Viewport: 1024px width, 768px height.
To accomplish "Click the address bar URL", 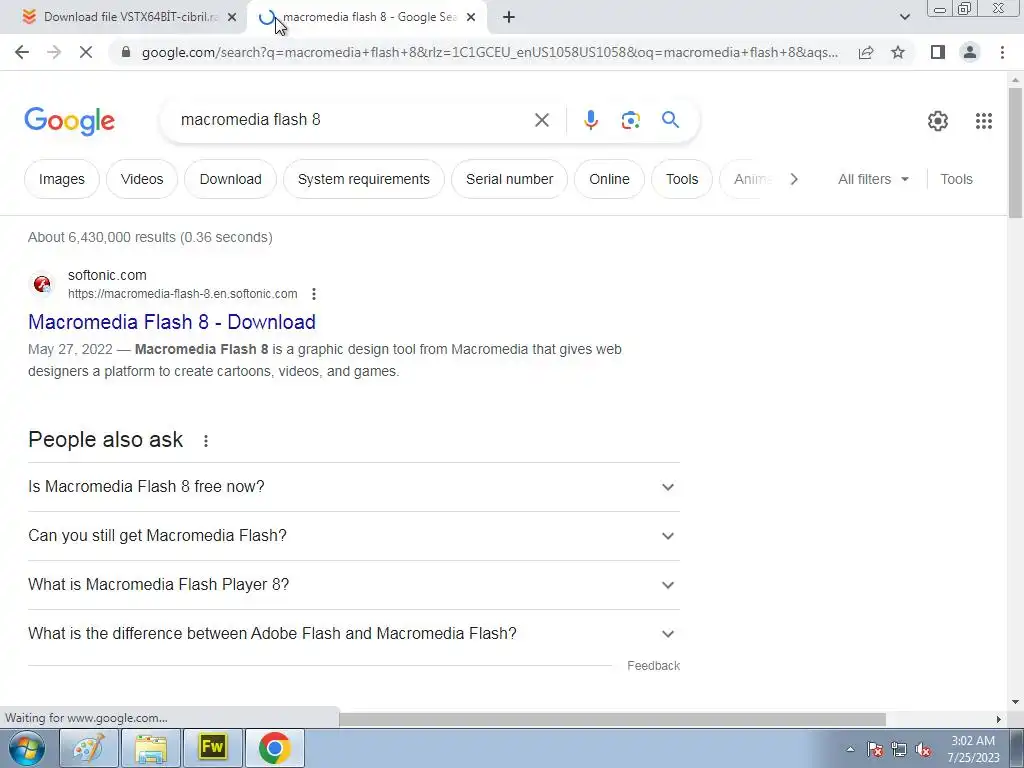I will (490, 52).
